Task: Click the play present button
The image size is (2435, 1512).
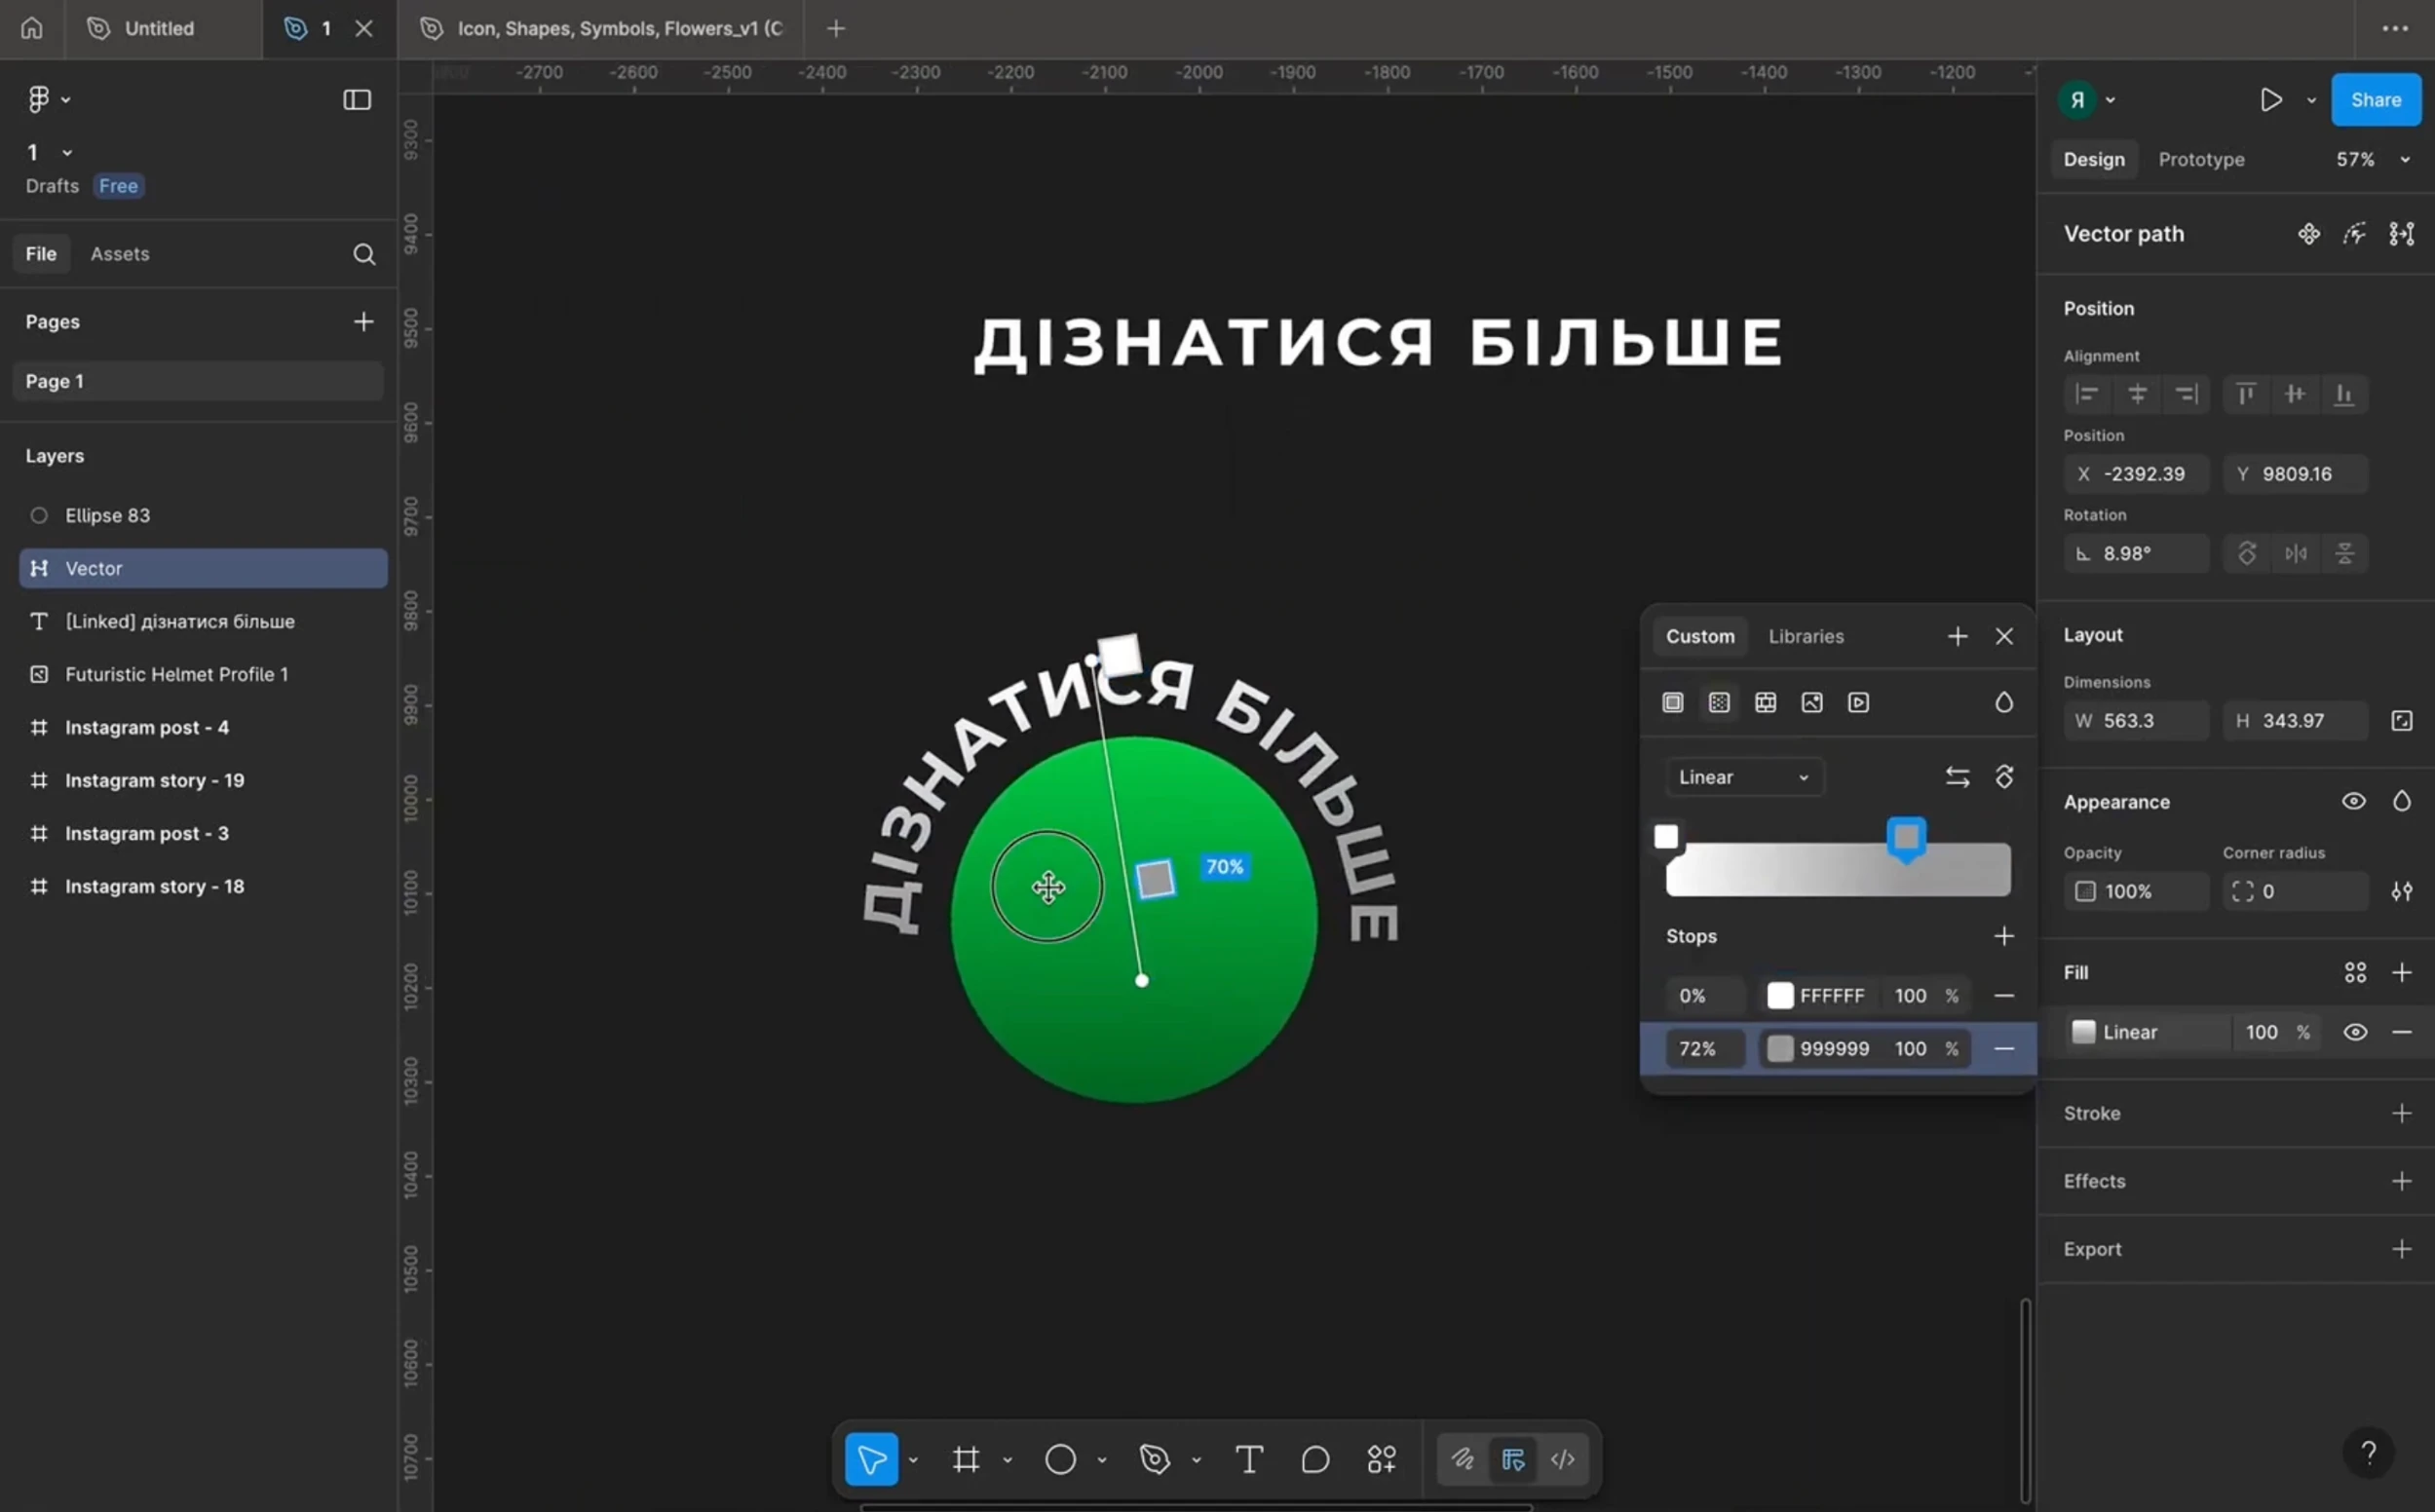Action: point(2271,99)
